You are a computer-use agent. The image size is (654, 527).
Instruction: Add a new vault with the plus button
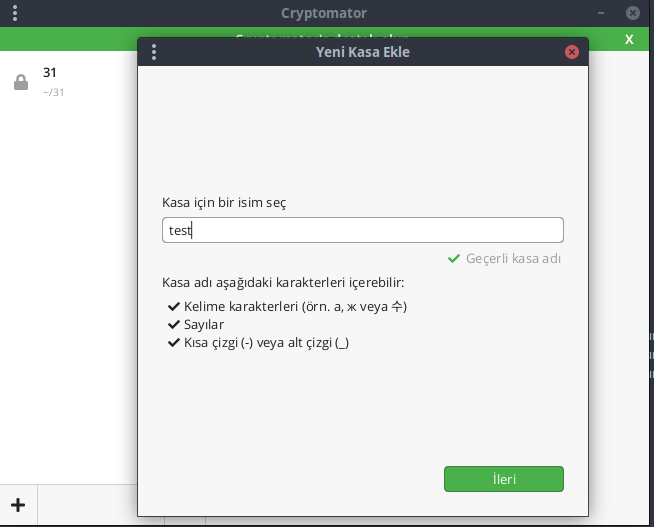point(18,505)
